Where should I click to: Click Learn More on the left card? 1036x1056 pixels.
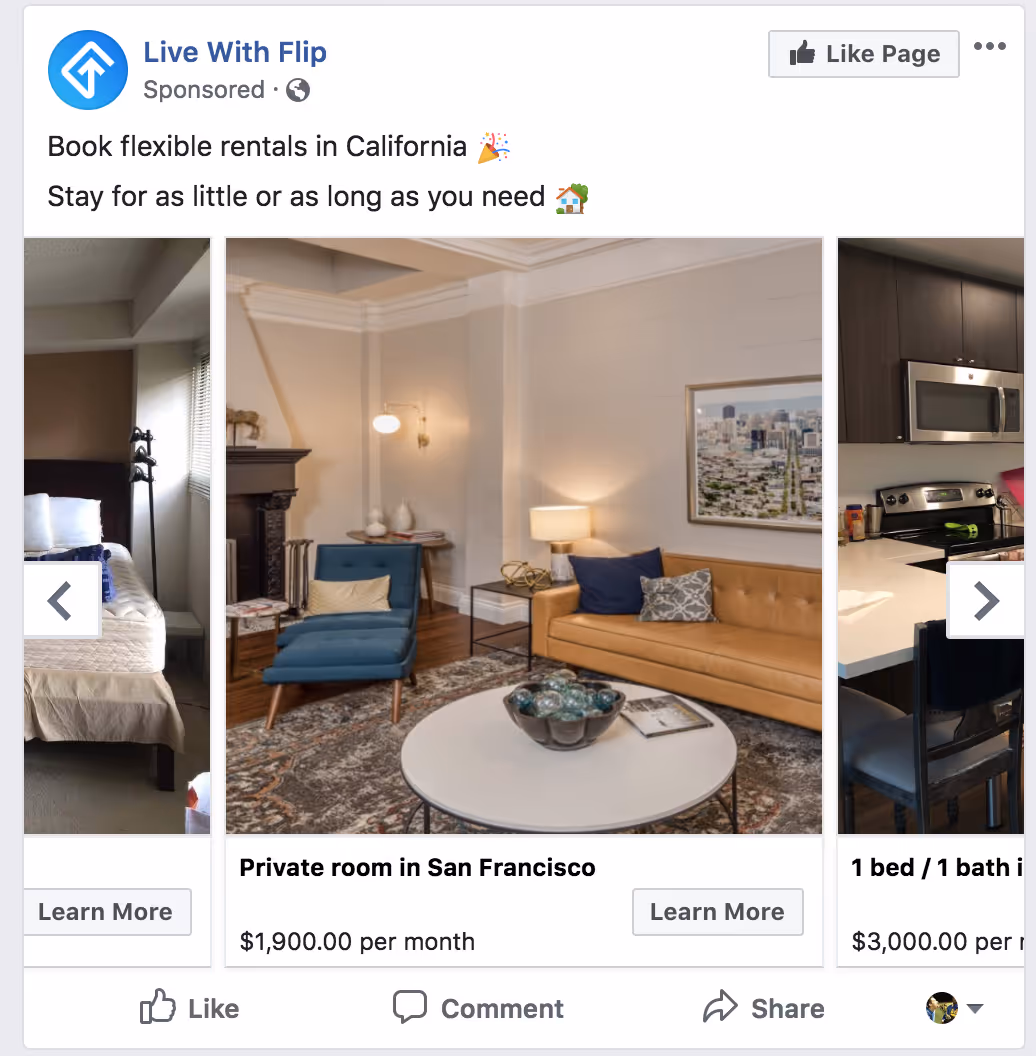(107, 912)
